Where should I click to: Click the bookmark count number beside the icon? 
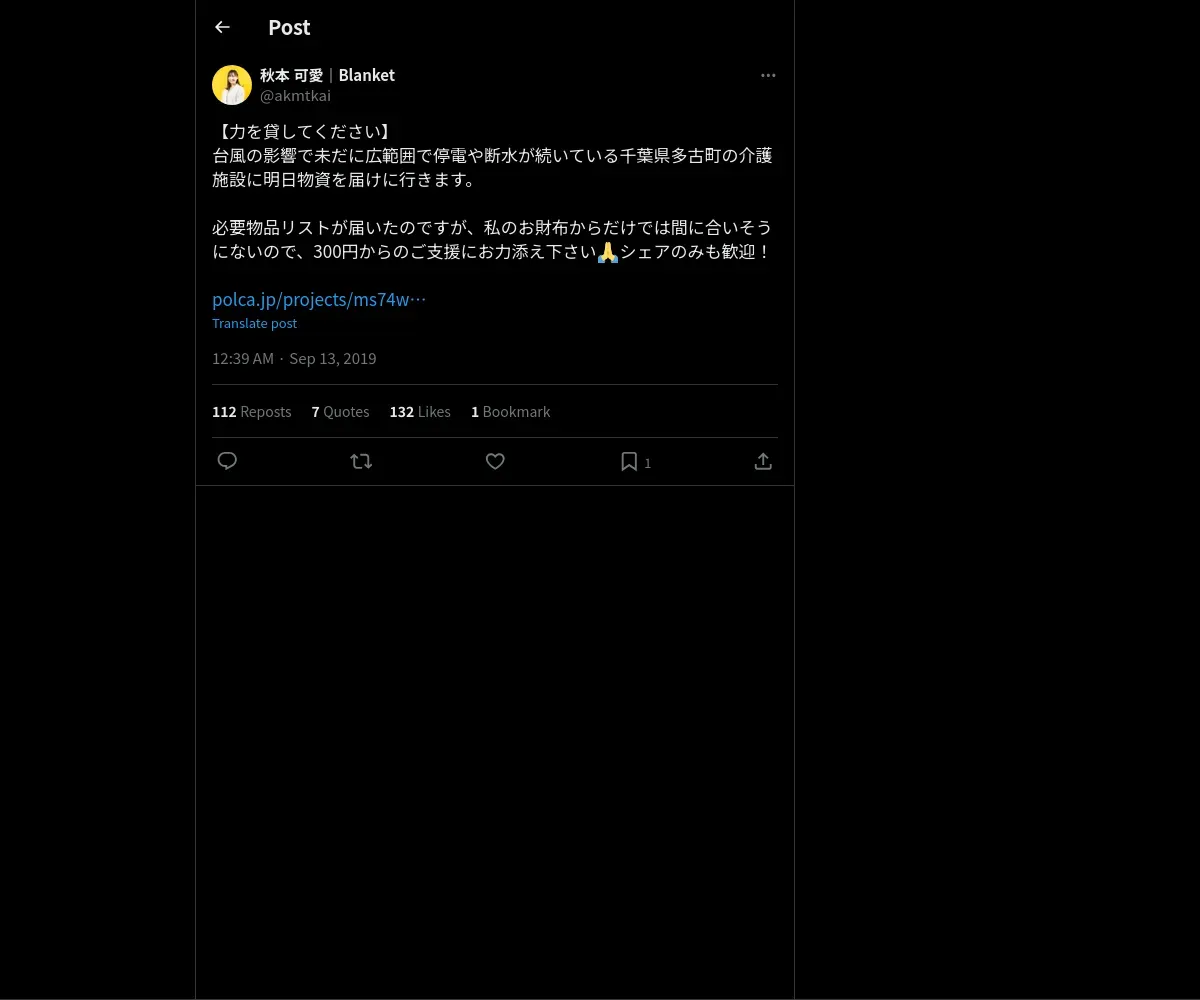pyautogui.click(x=647, y=463)
